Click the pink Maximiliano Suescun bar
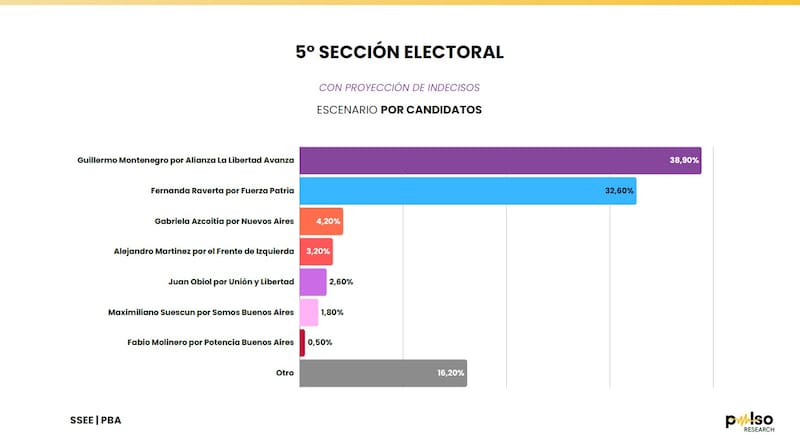Image resolution: width=800 pixels, height=448 pixels. coord(308,312)
